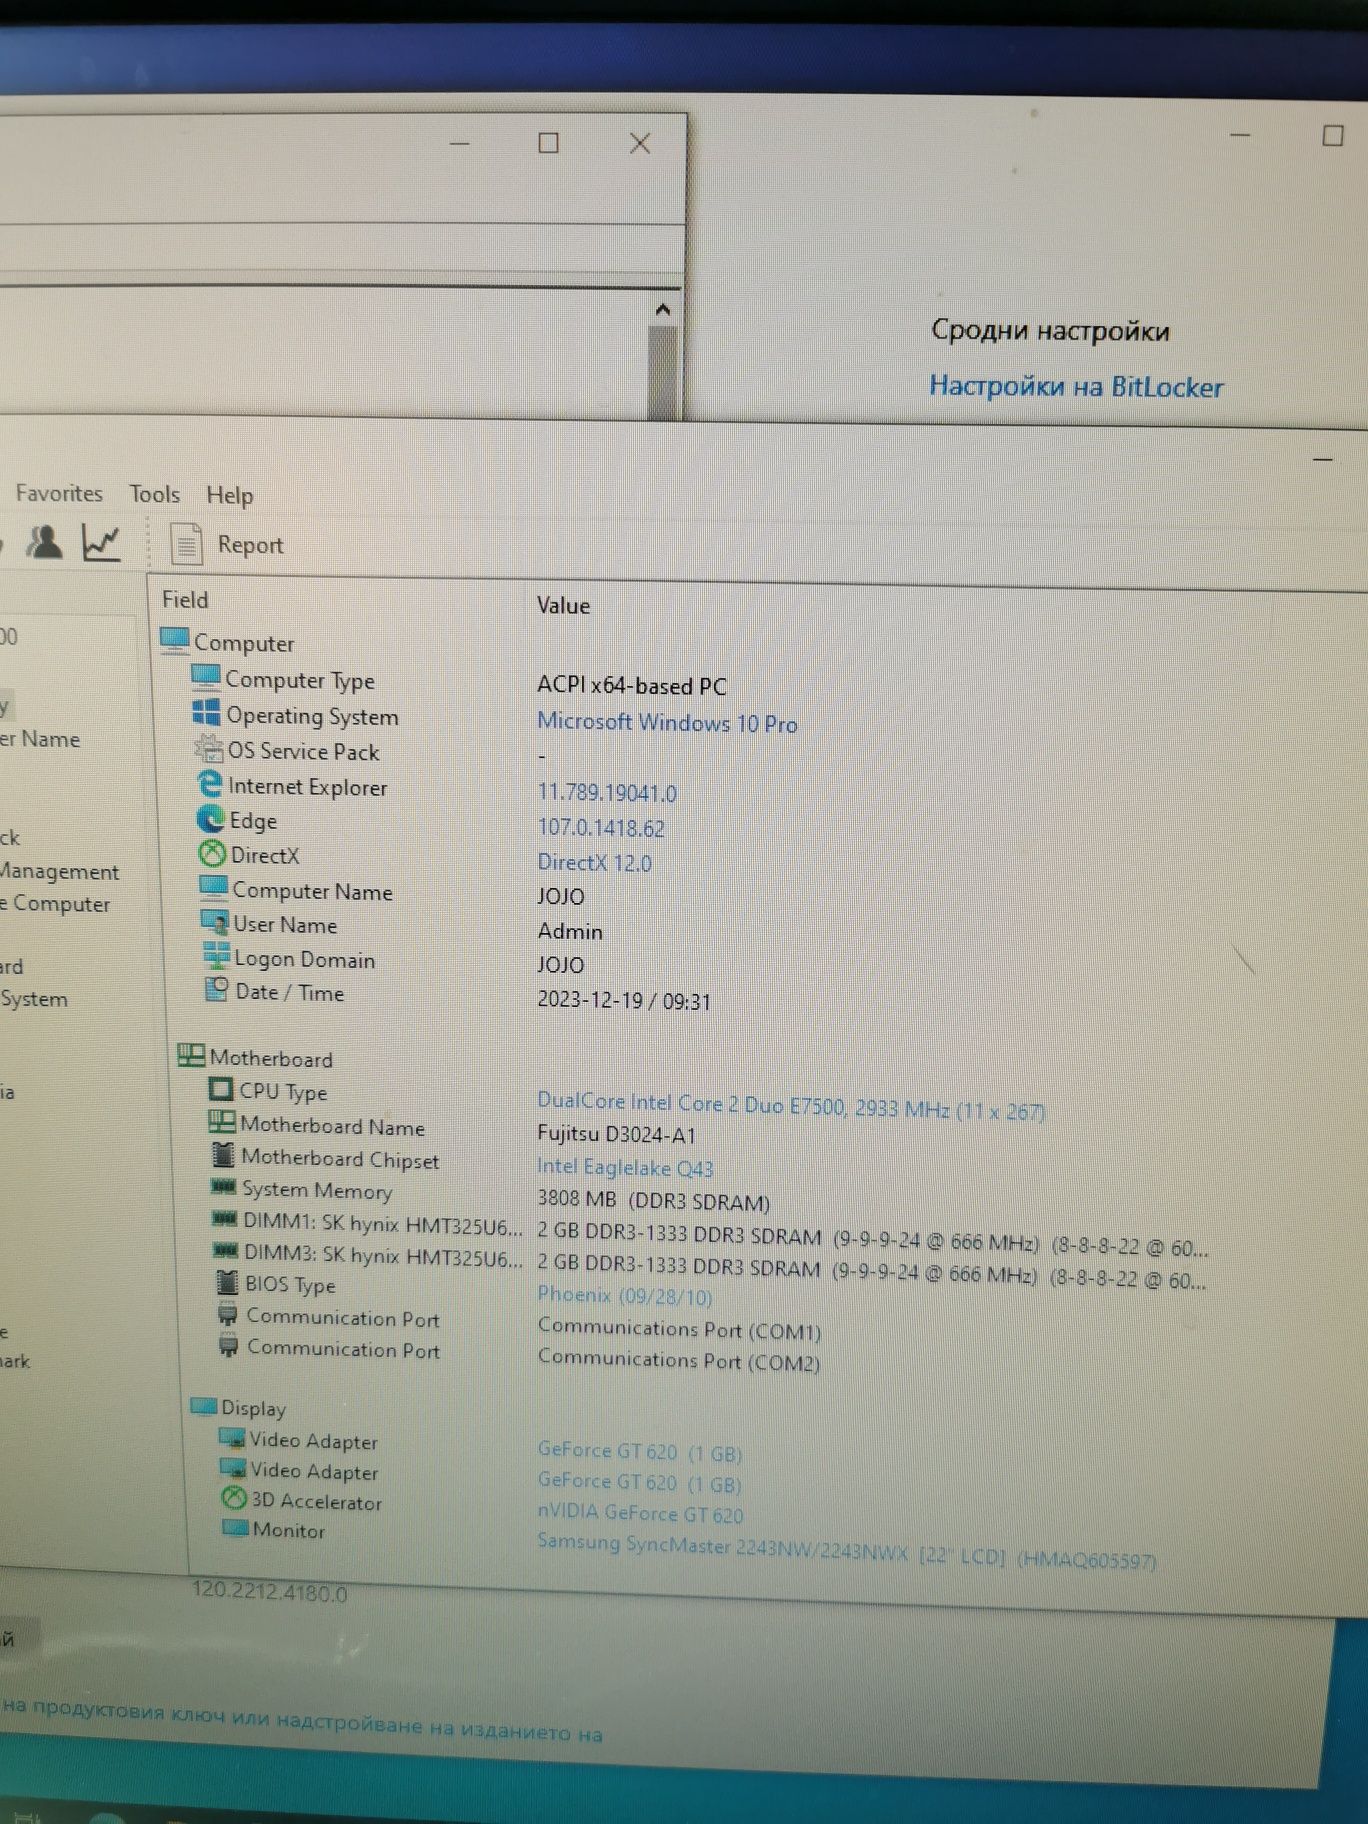
Task: Select the ACPI x64-based PC value
Action: (x=632, y=686)
